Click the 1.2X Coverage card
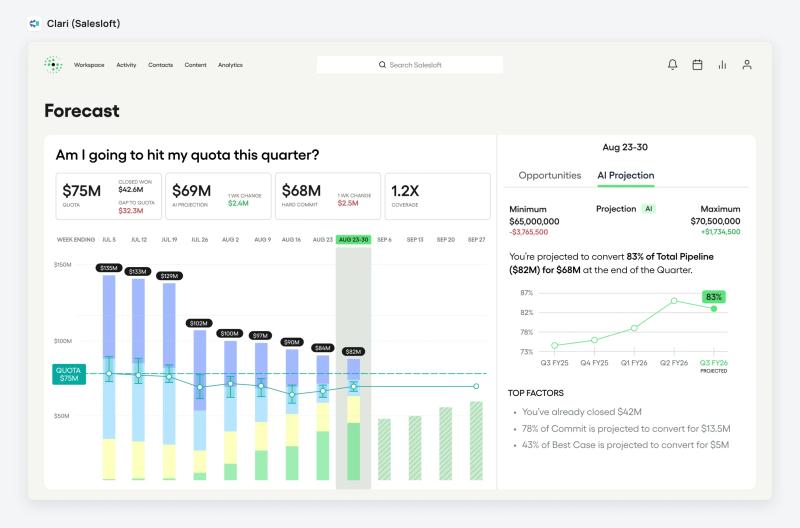Viewport: 800px width, 528px height. [438, 196]
